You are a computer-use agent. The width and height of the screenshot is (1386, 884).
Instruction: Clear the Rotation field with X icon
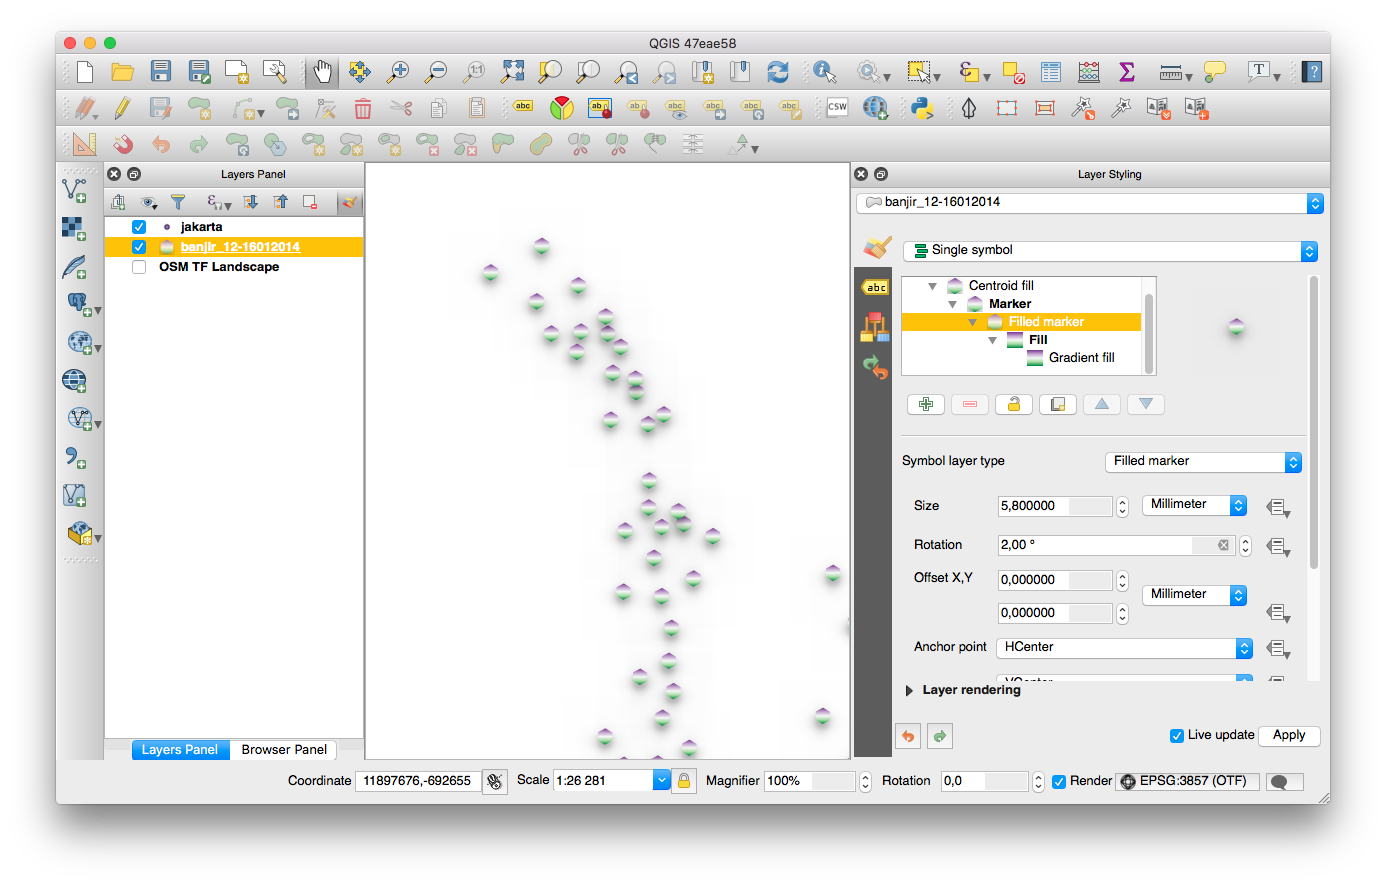coord(1223,545)
